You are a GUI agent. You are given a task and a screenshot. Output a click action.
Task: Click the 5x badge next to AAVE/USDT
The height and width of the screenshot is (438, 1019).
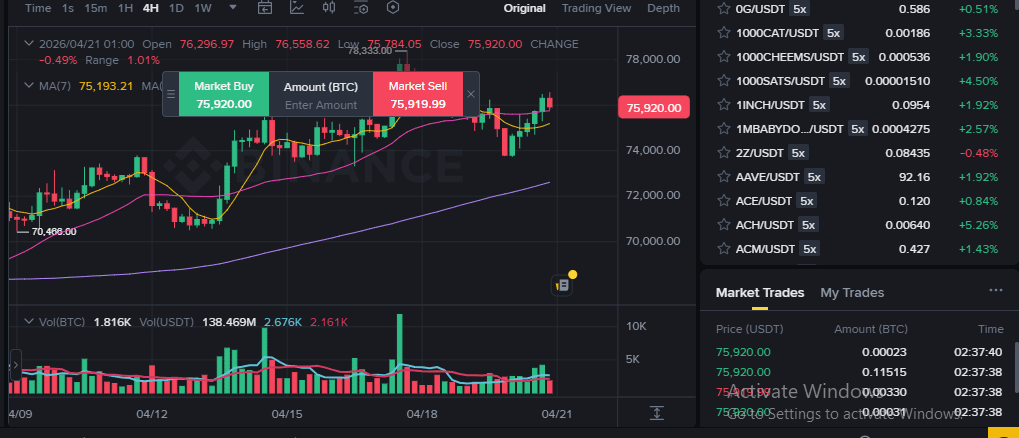click(814, 177)
